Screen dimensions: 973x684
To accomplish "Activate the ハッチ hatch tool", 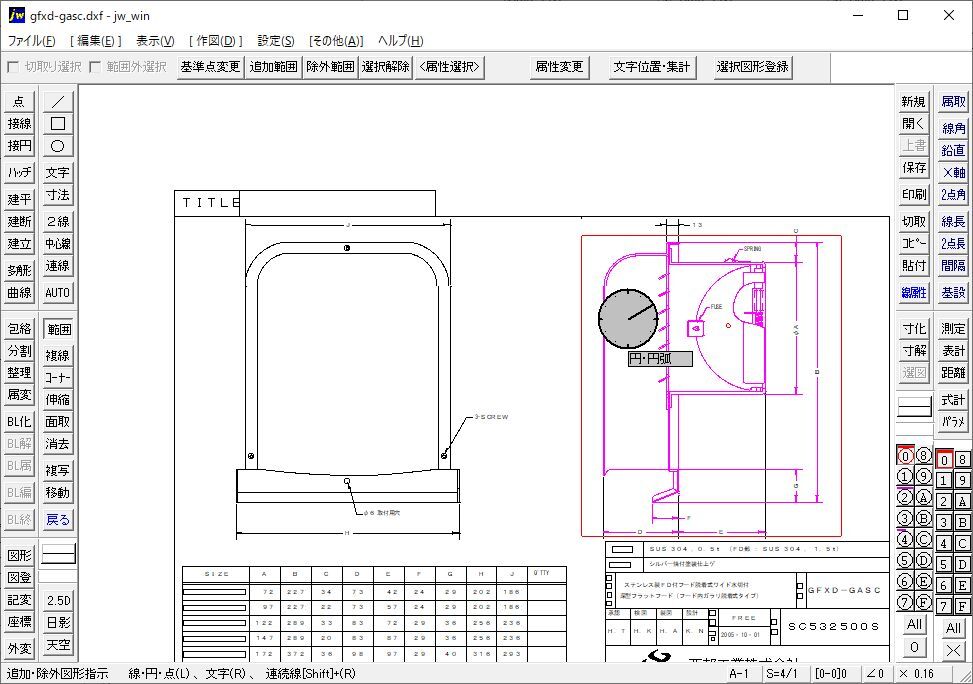I will tap(20, 173).
